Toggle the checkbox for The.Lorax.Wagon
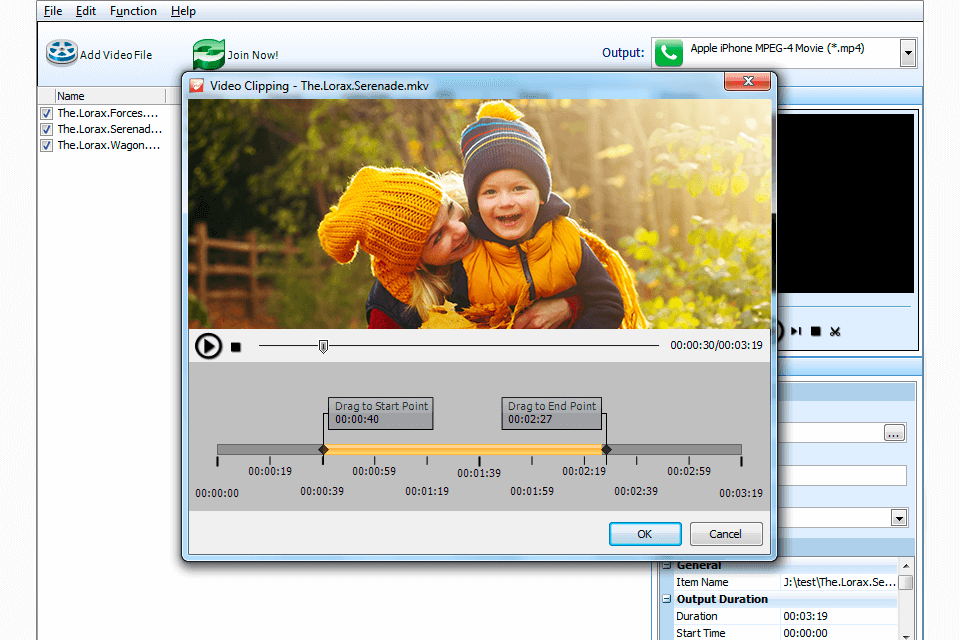Viewport: 960px width, 640px height. click(x=46, y=145)
